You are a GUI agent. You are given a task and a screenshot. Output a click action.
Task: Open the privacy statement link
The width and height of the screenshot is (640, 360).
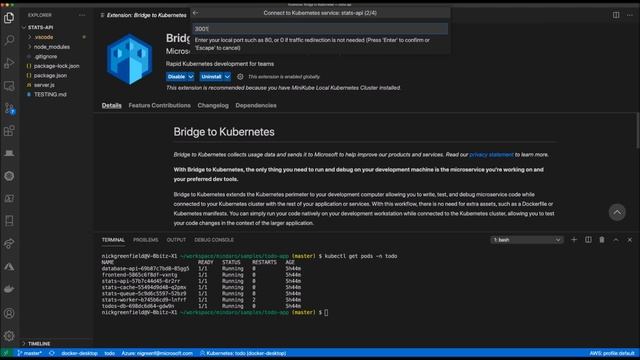[x=491, y=155]
